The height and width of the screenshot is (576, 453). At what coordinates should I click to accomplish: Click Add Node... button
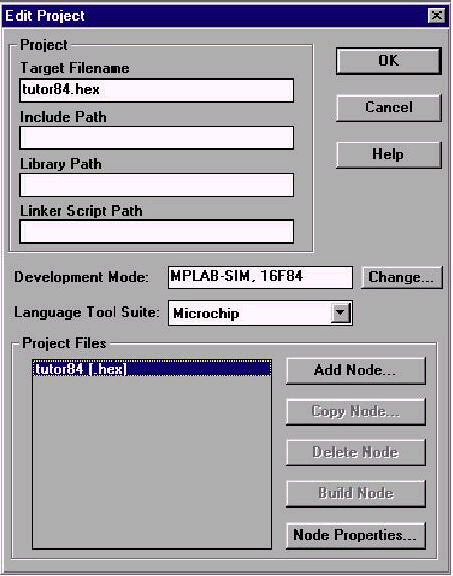(x=356, y=371)
